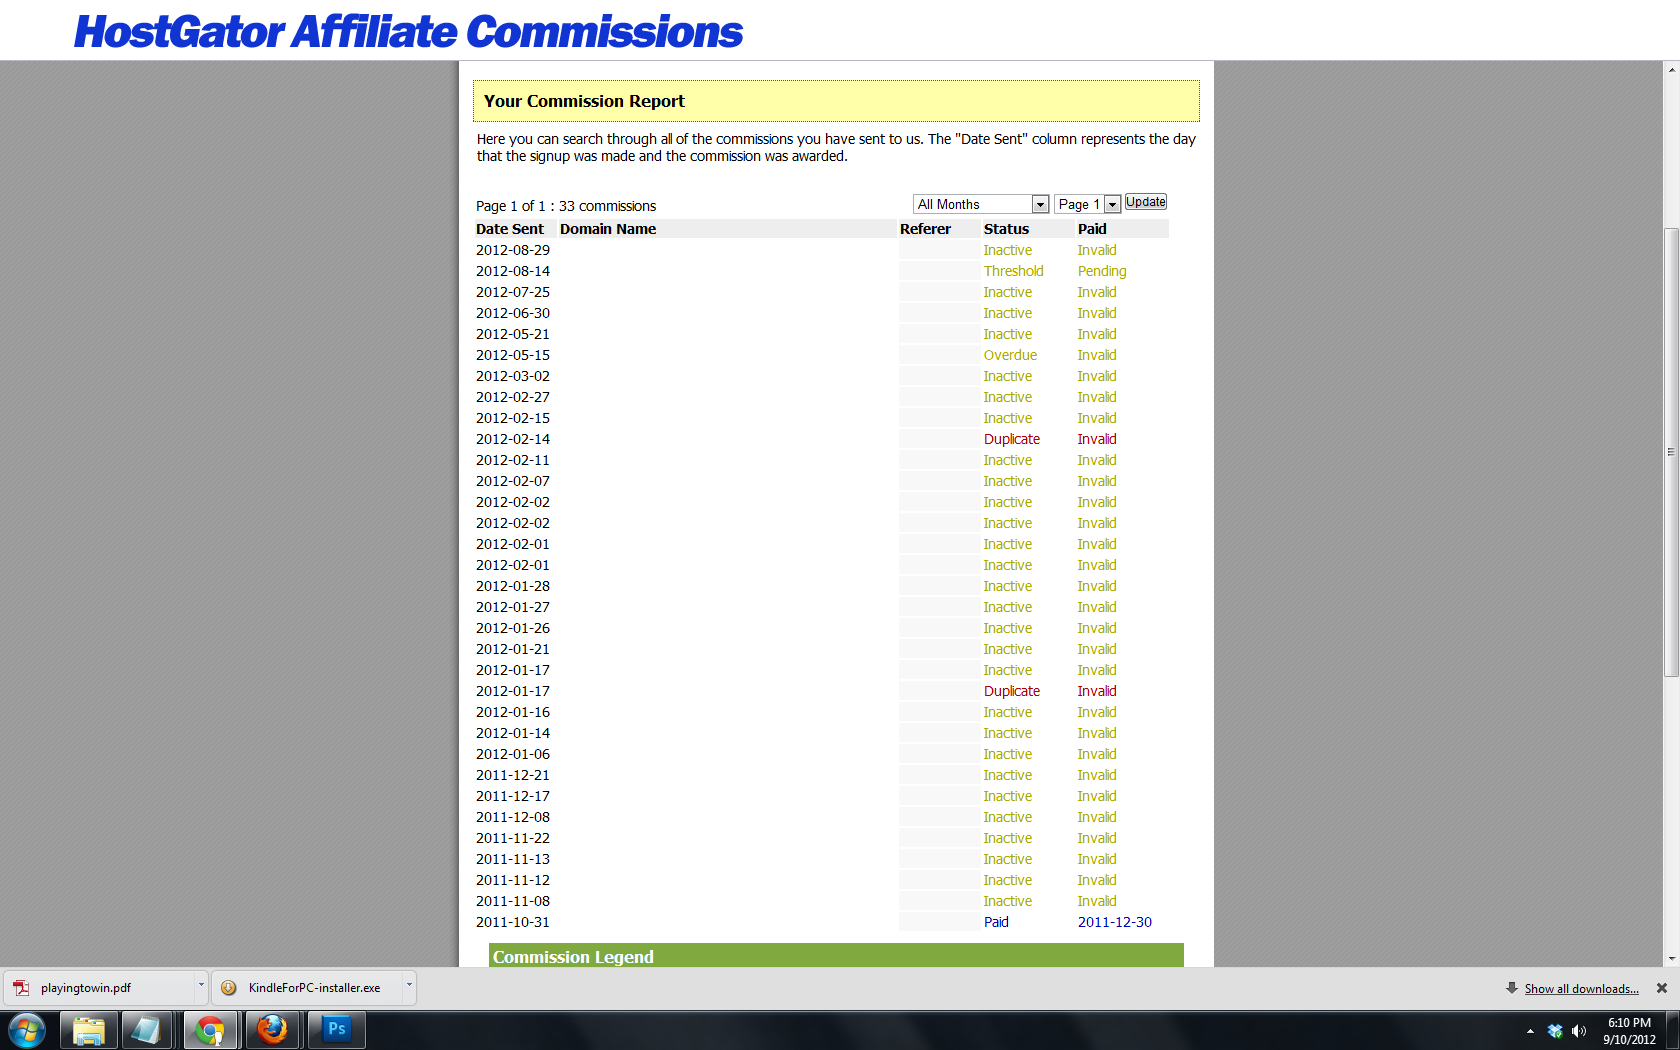
Task: Click the blue Paid status text
Action: (996, 922)
